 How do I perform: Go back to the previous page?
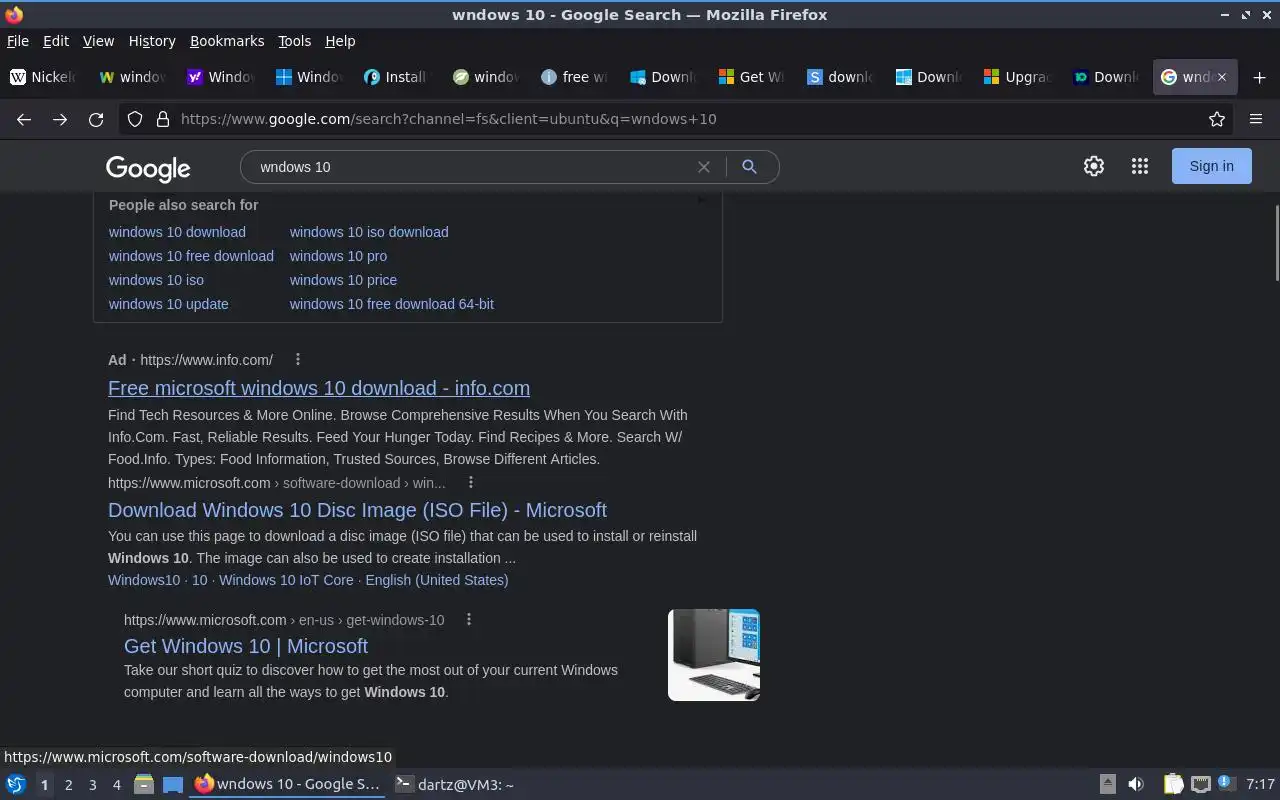pos(24,119)
